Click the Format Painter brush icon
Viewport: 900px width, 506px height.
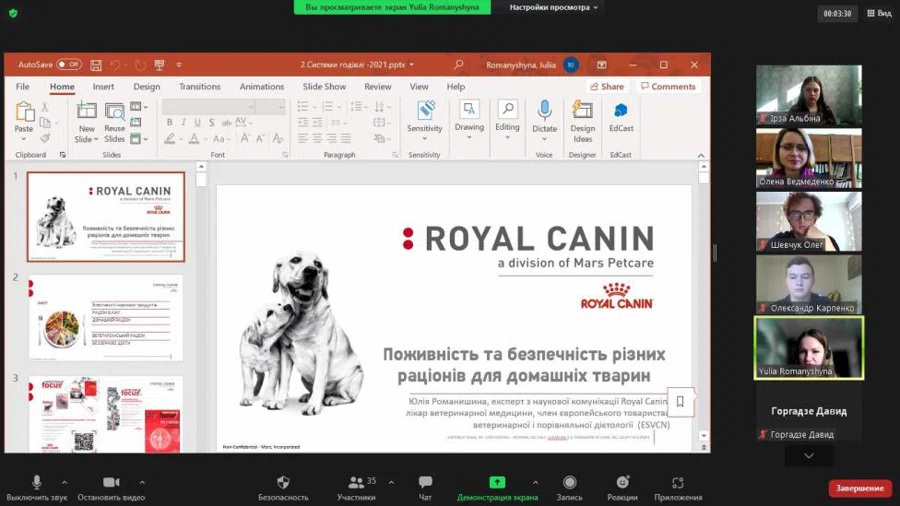[x=45, y=138]
